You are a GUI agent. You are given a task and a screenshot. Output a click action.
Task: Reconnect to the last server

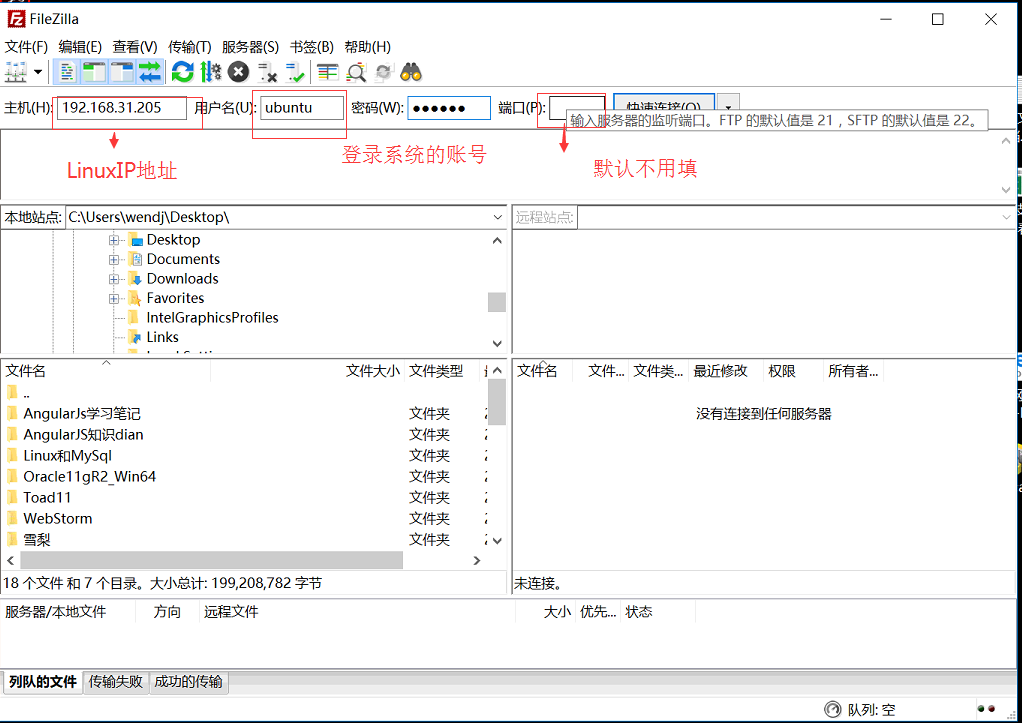[295, 72]
